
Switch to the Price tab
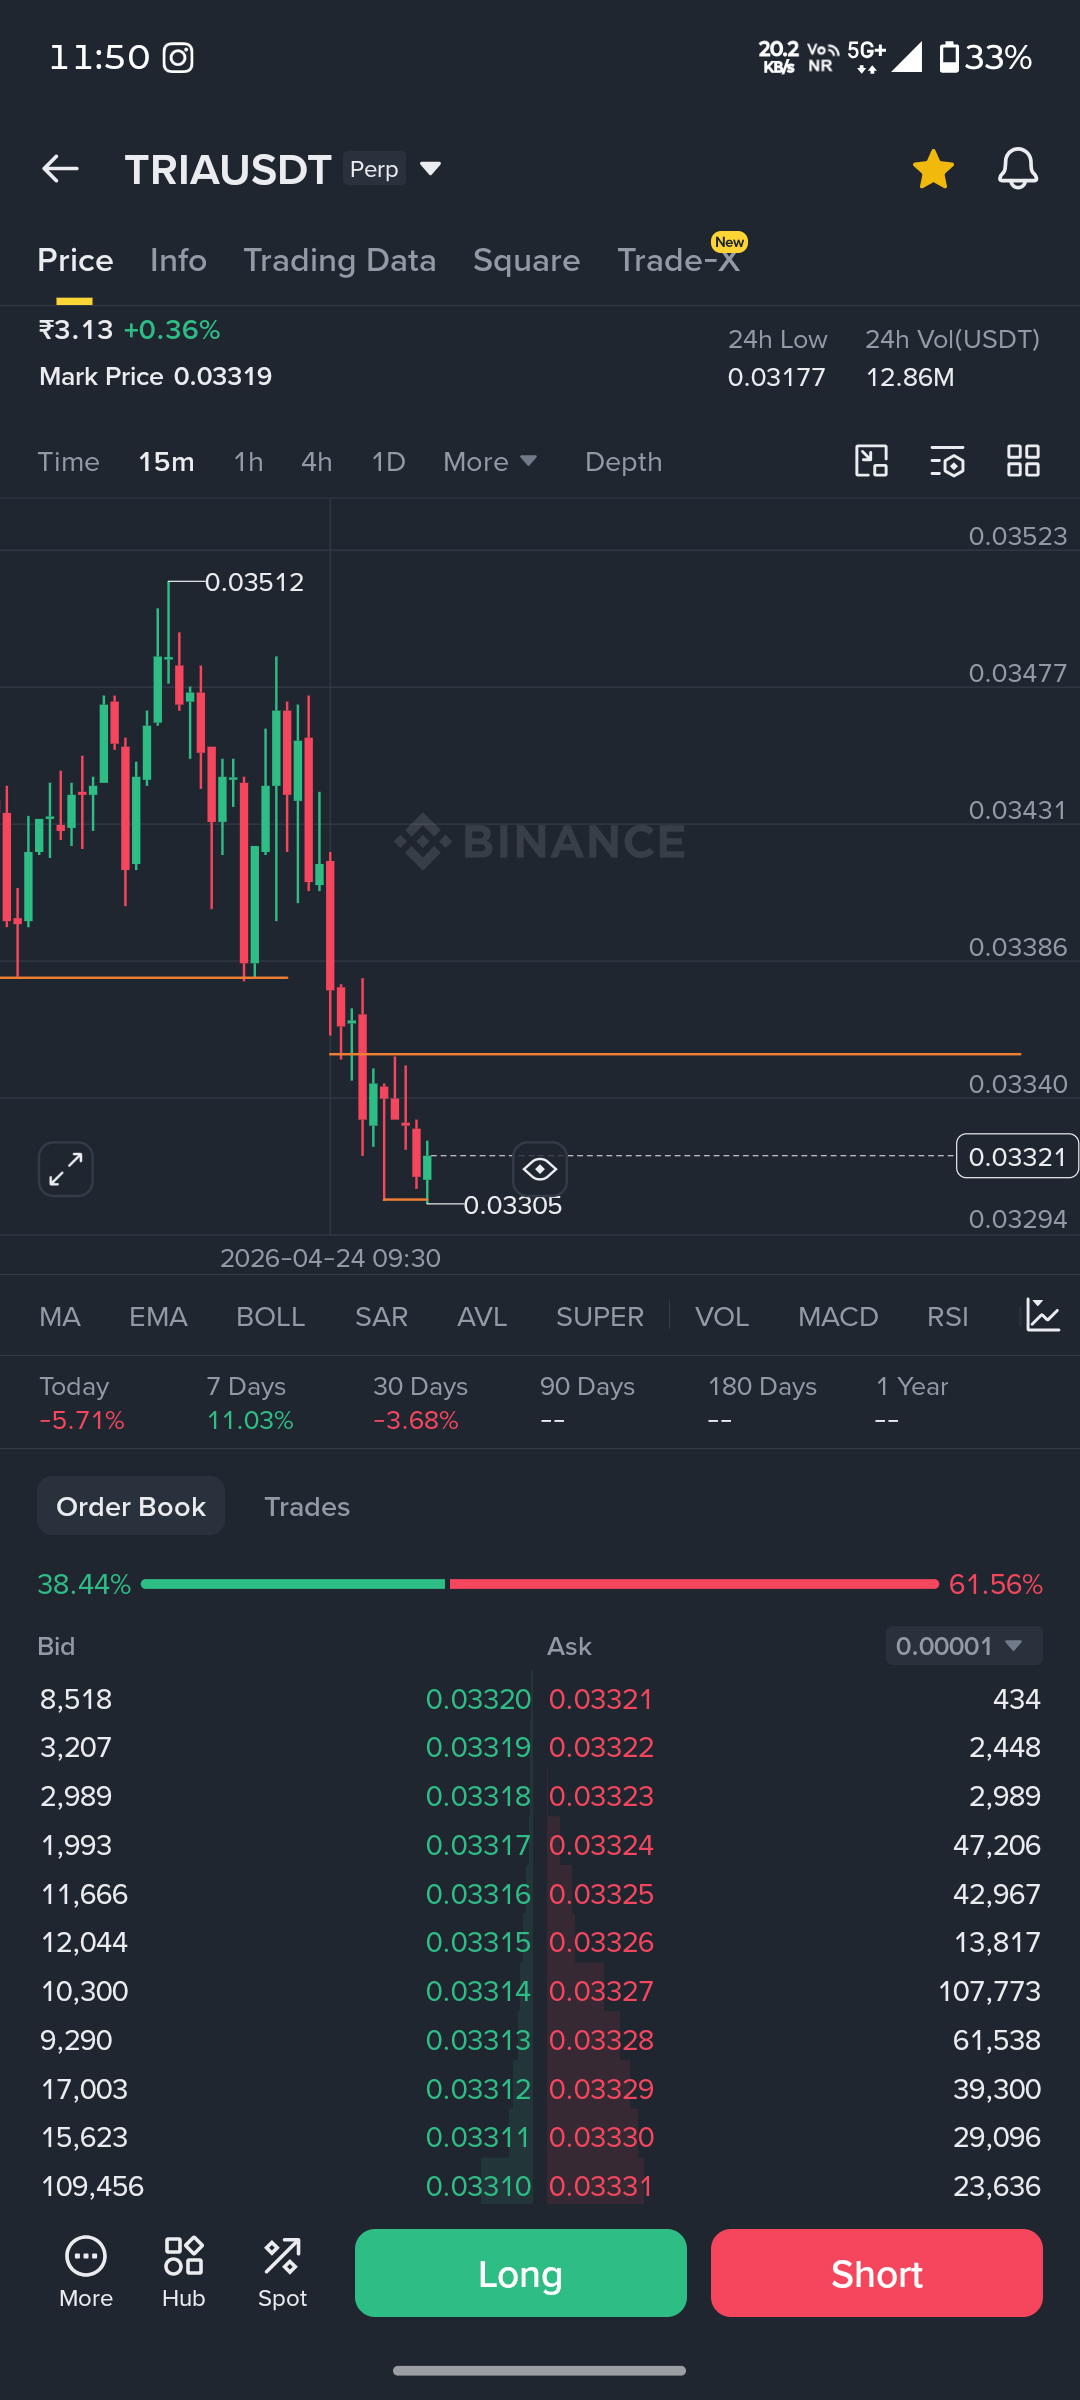(x=75, y=260)
